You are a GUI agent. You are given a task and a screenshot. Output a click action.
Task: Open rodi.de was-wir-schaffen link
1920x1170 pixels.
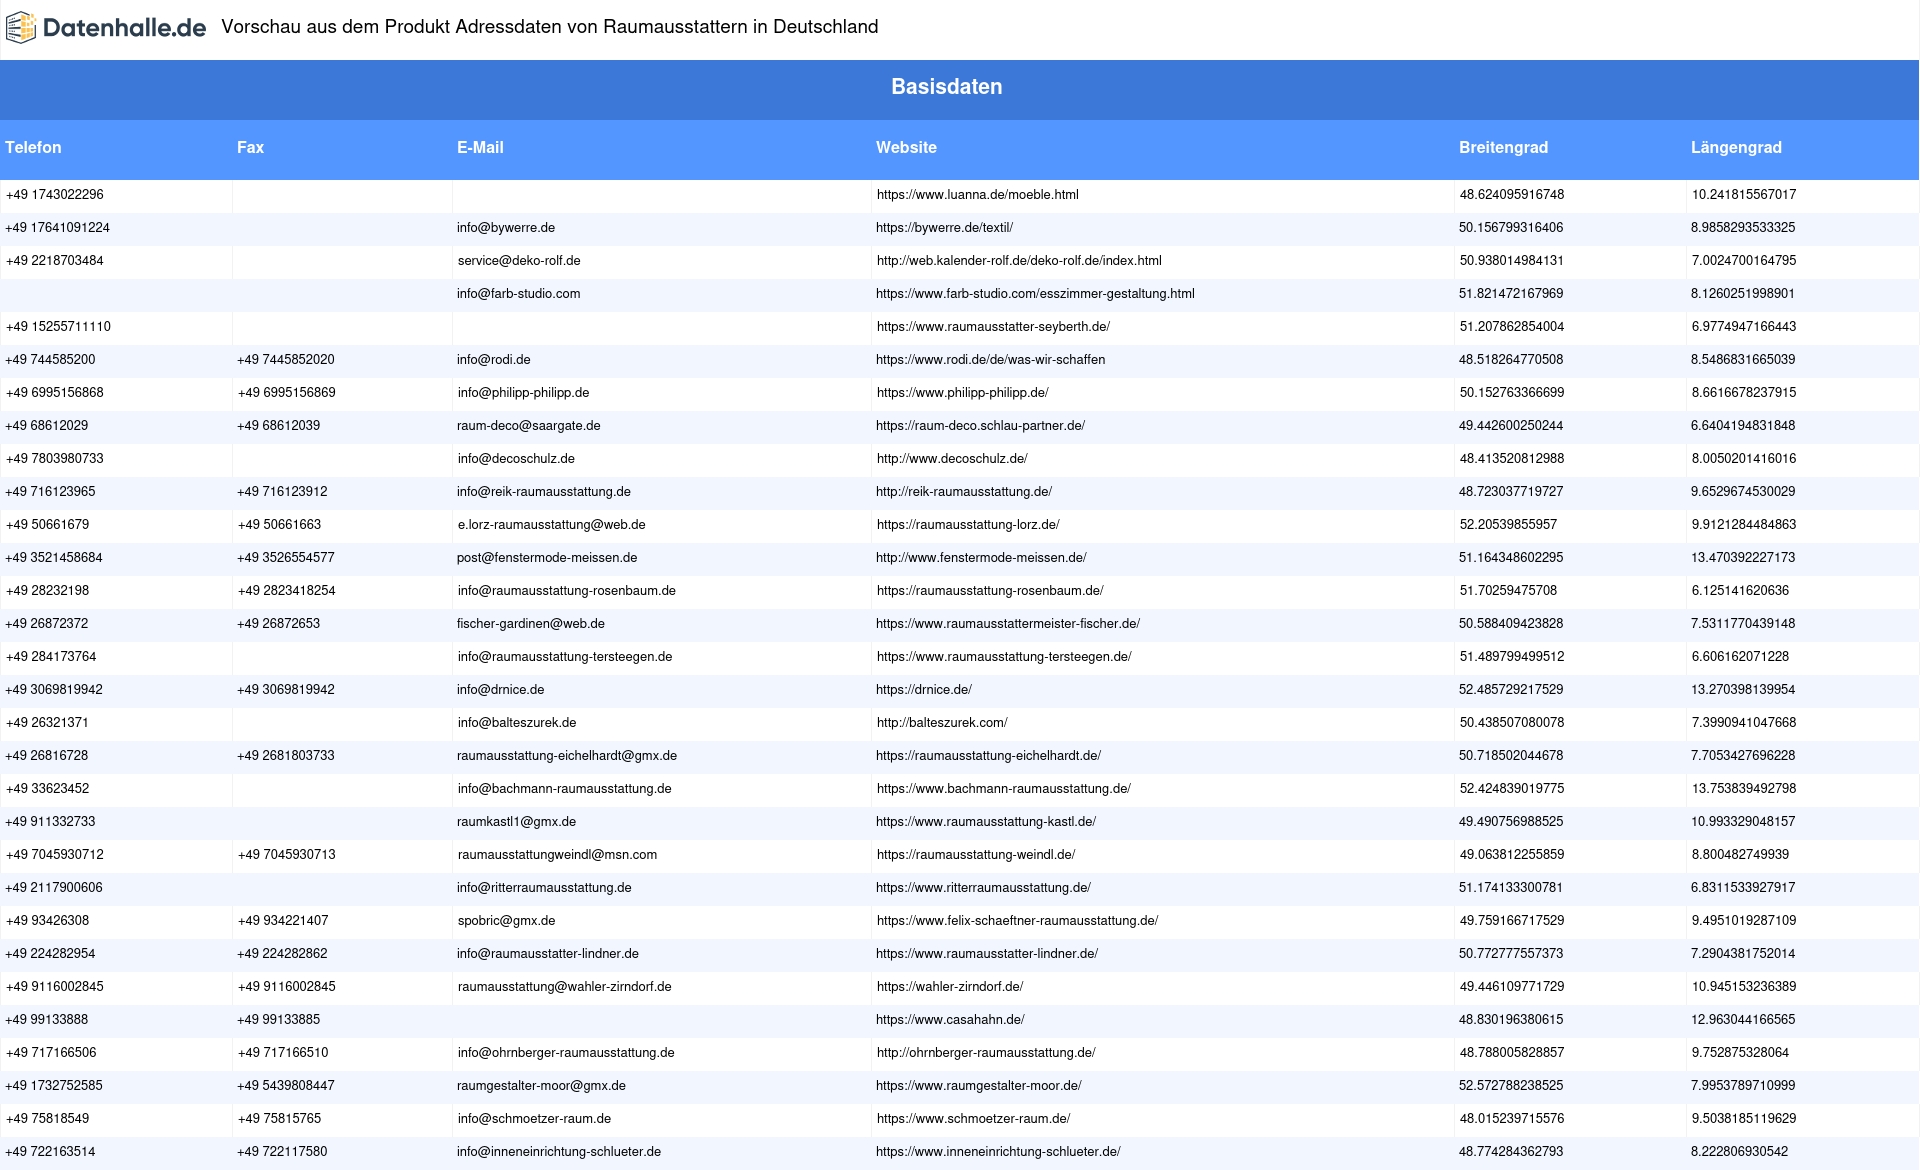pos(990,360)
